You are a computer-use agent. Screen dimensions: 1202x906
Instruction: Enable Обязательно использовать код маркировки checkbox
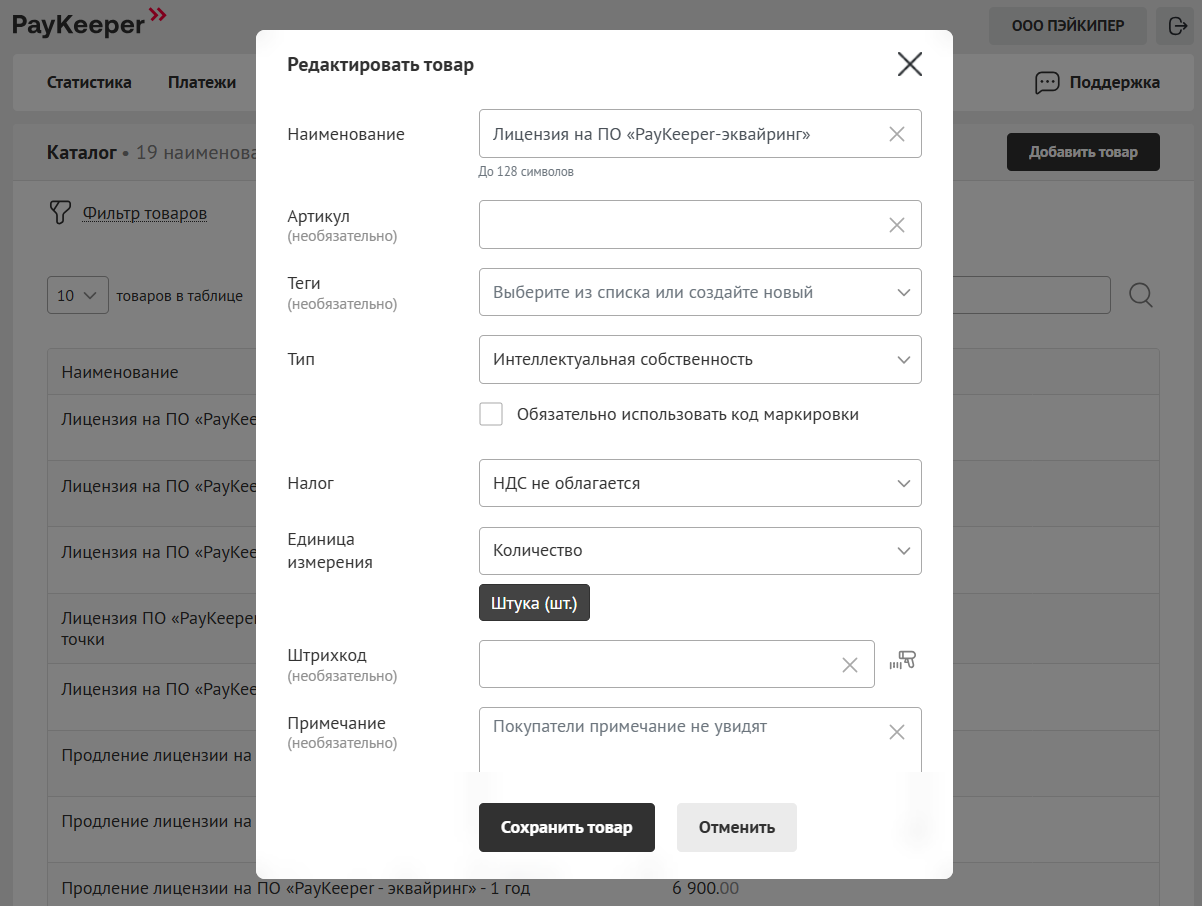491,414
